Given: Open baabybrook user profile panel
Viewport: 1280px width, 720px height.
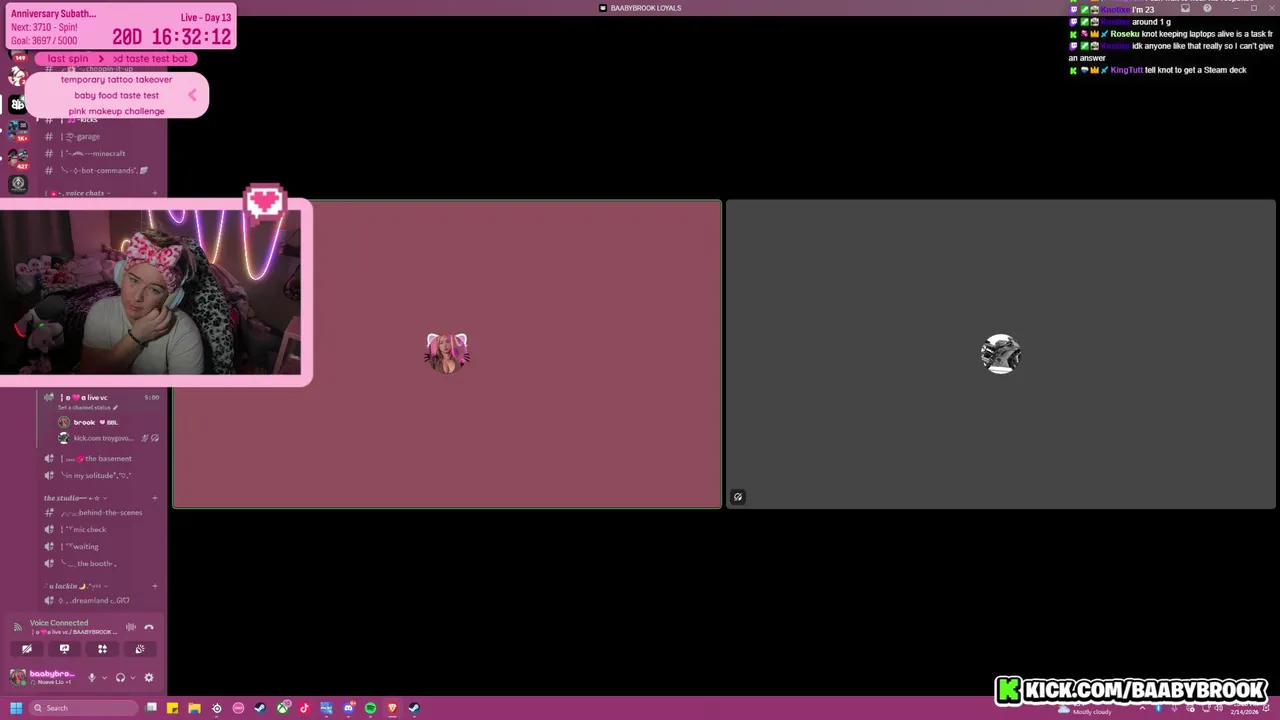Looking at the screenshot, I should (42, 677).
